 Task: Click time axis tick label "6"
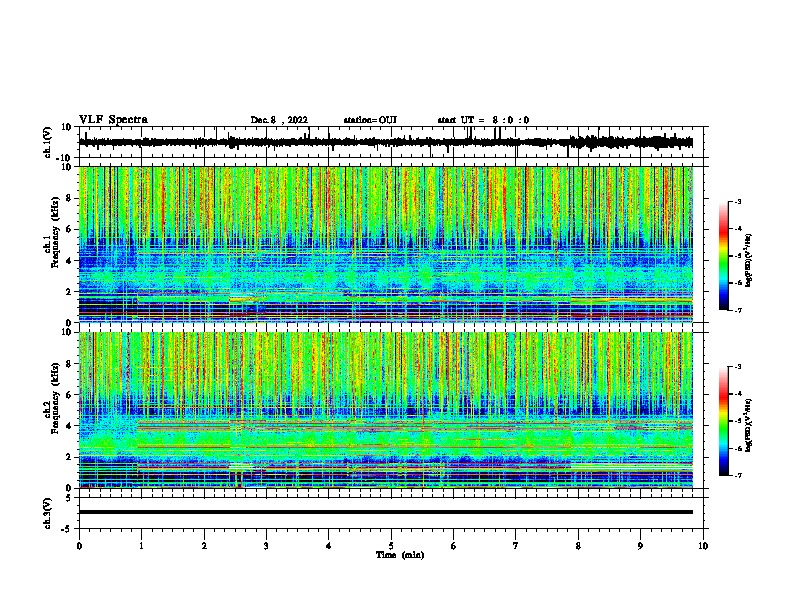[454, 546]
